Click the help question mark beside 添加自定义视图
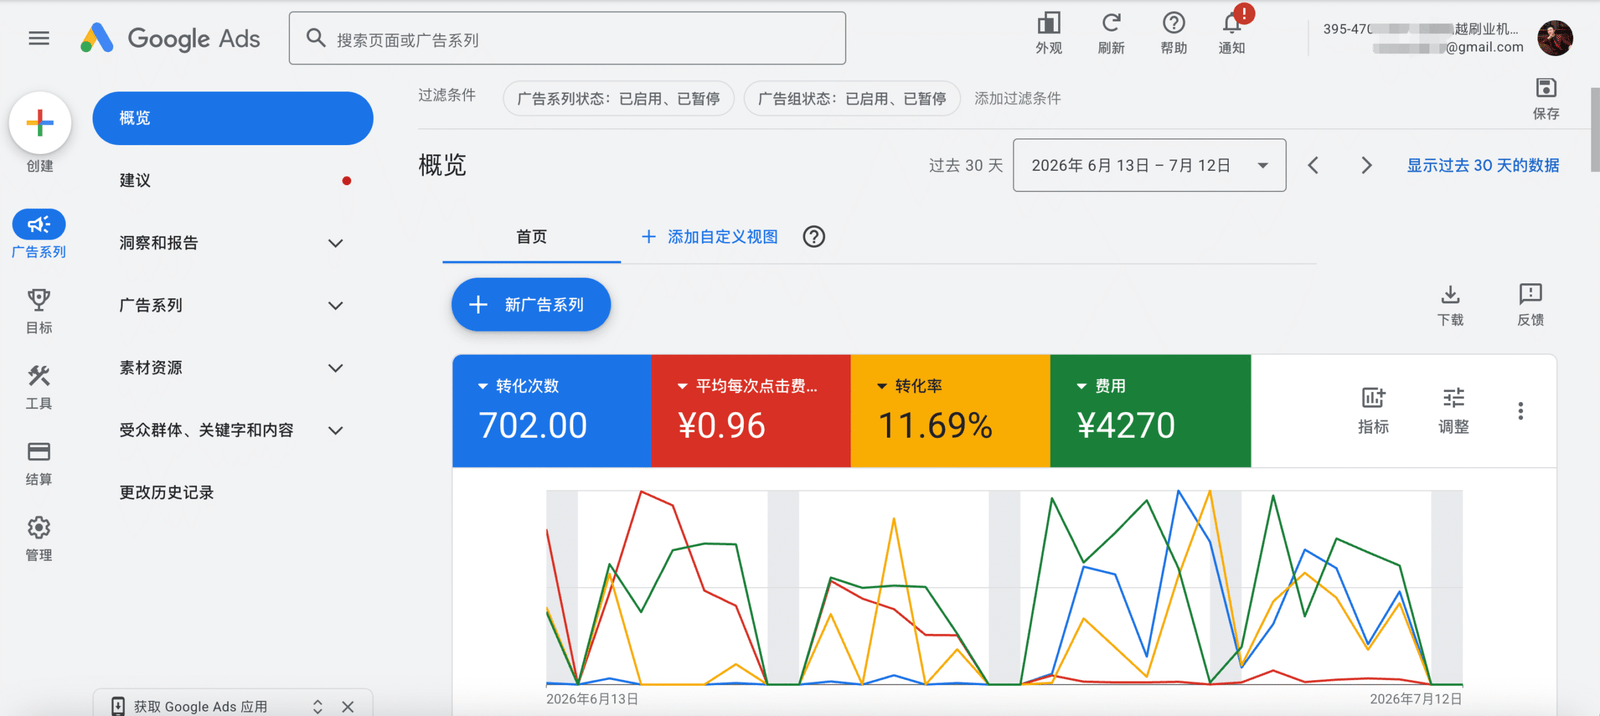The image size is (1600, 716). [814, 237]
